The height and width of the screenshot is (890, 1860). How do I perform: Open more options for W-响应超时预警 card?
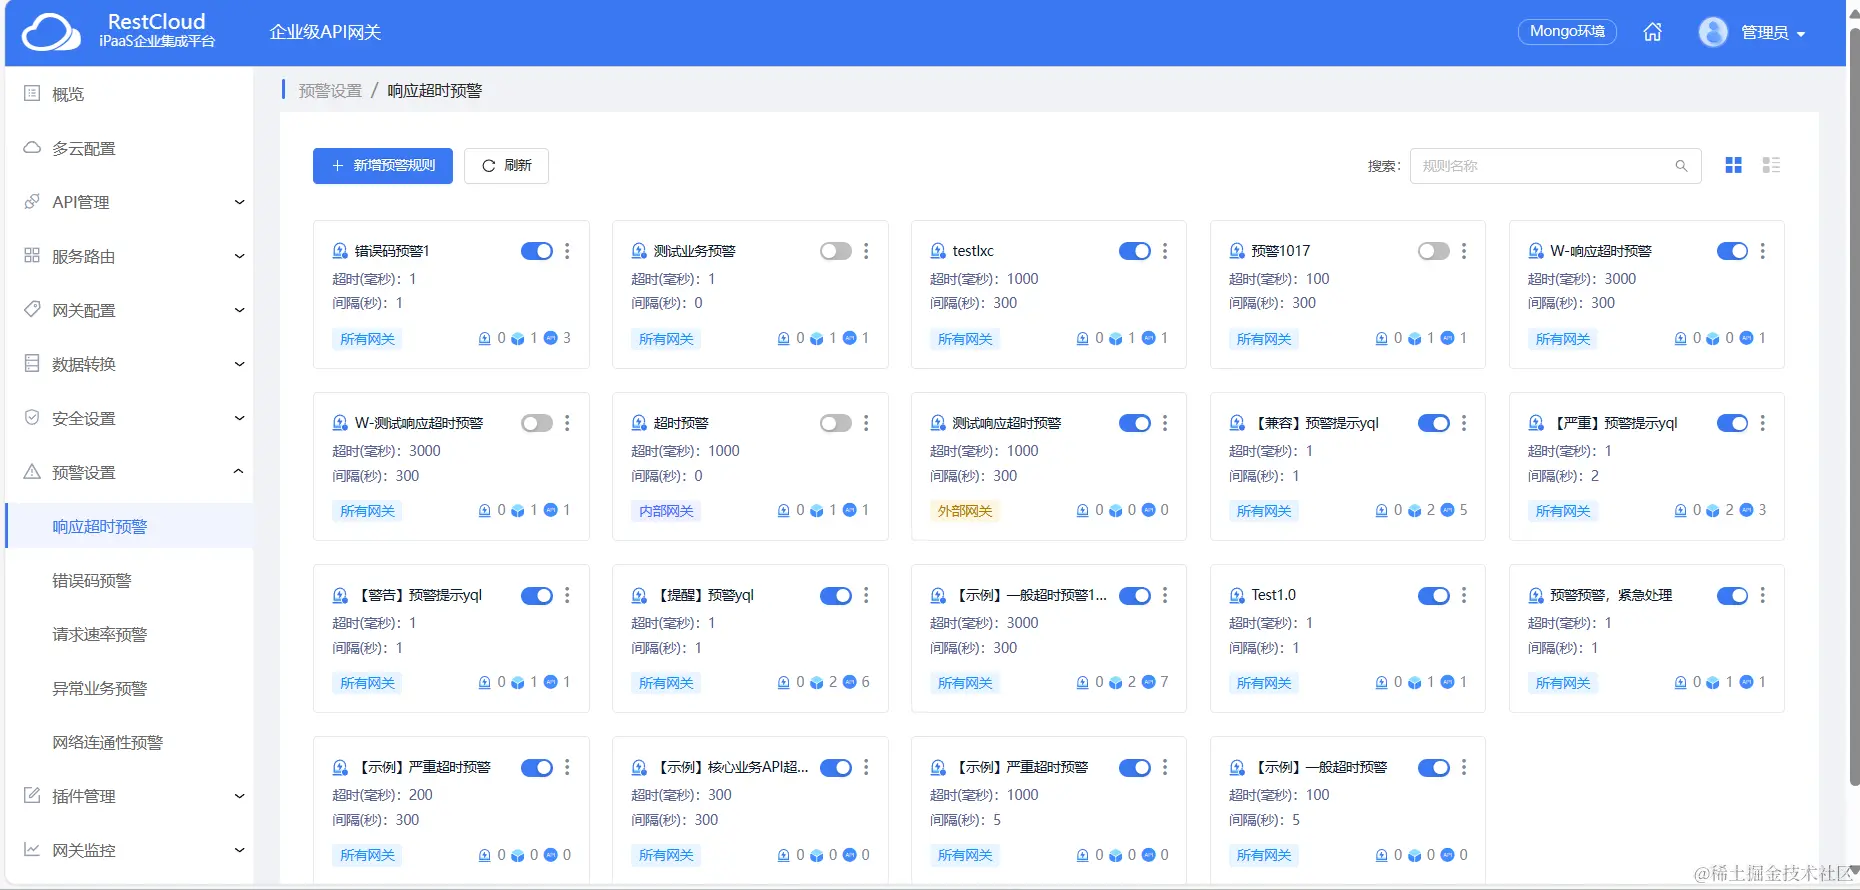[x=1763, y=251]
